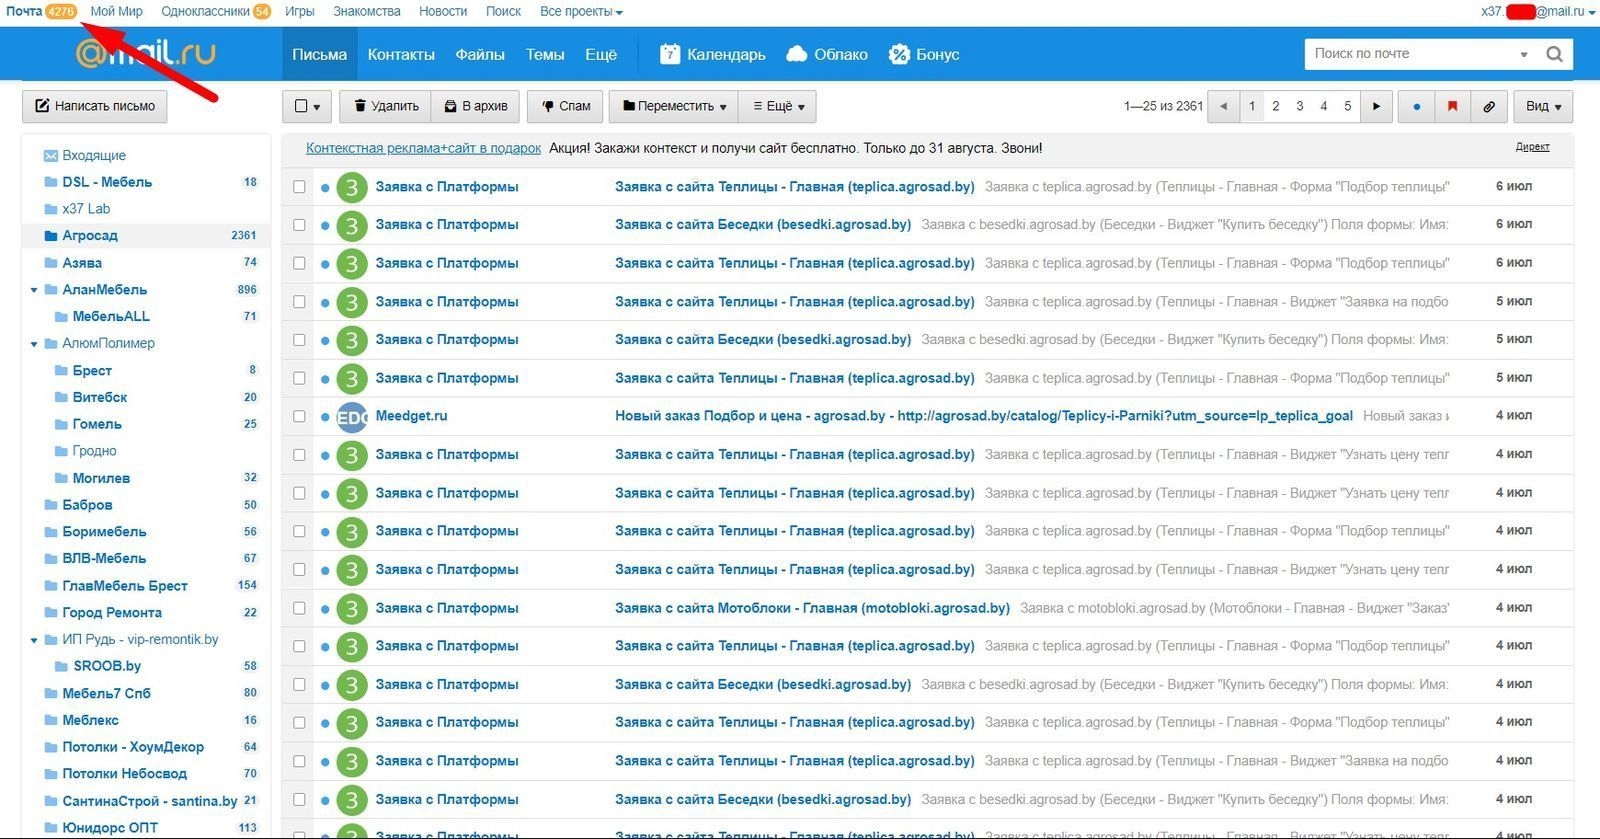Screen dimensions: 1600x839
Task: Open the Вид view dropdown
Action: click(1543, 106)
